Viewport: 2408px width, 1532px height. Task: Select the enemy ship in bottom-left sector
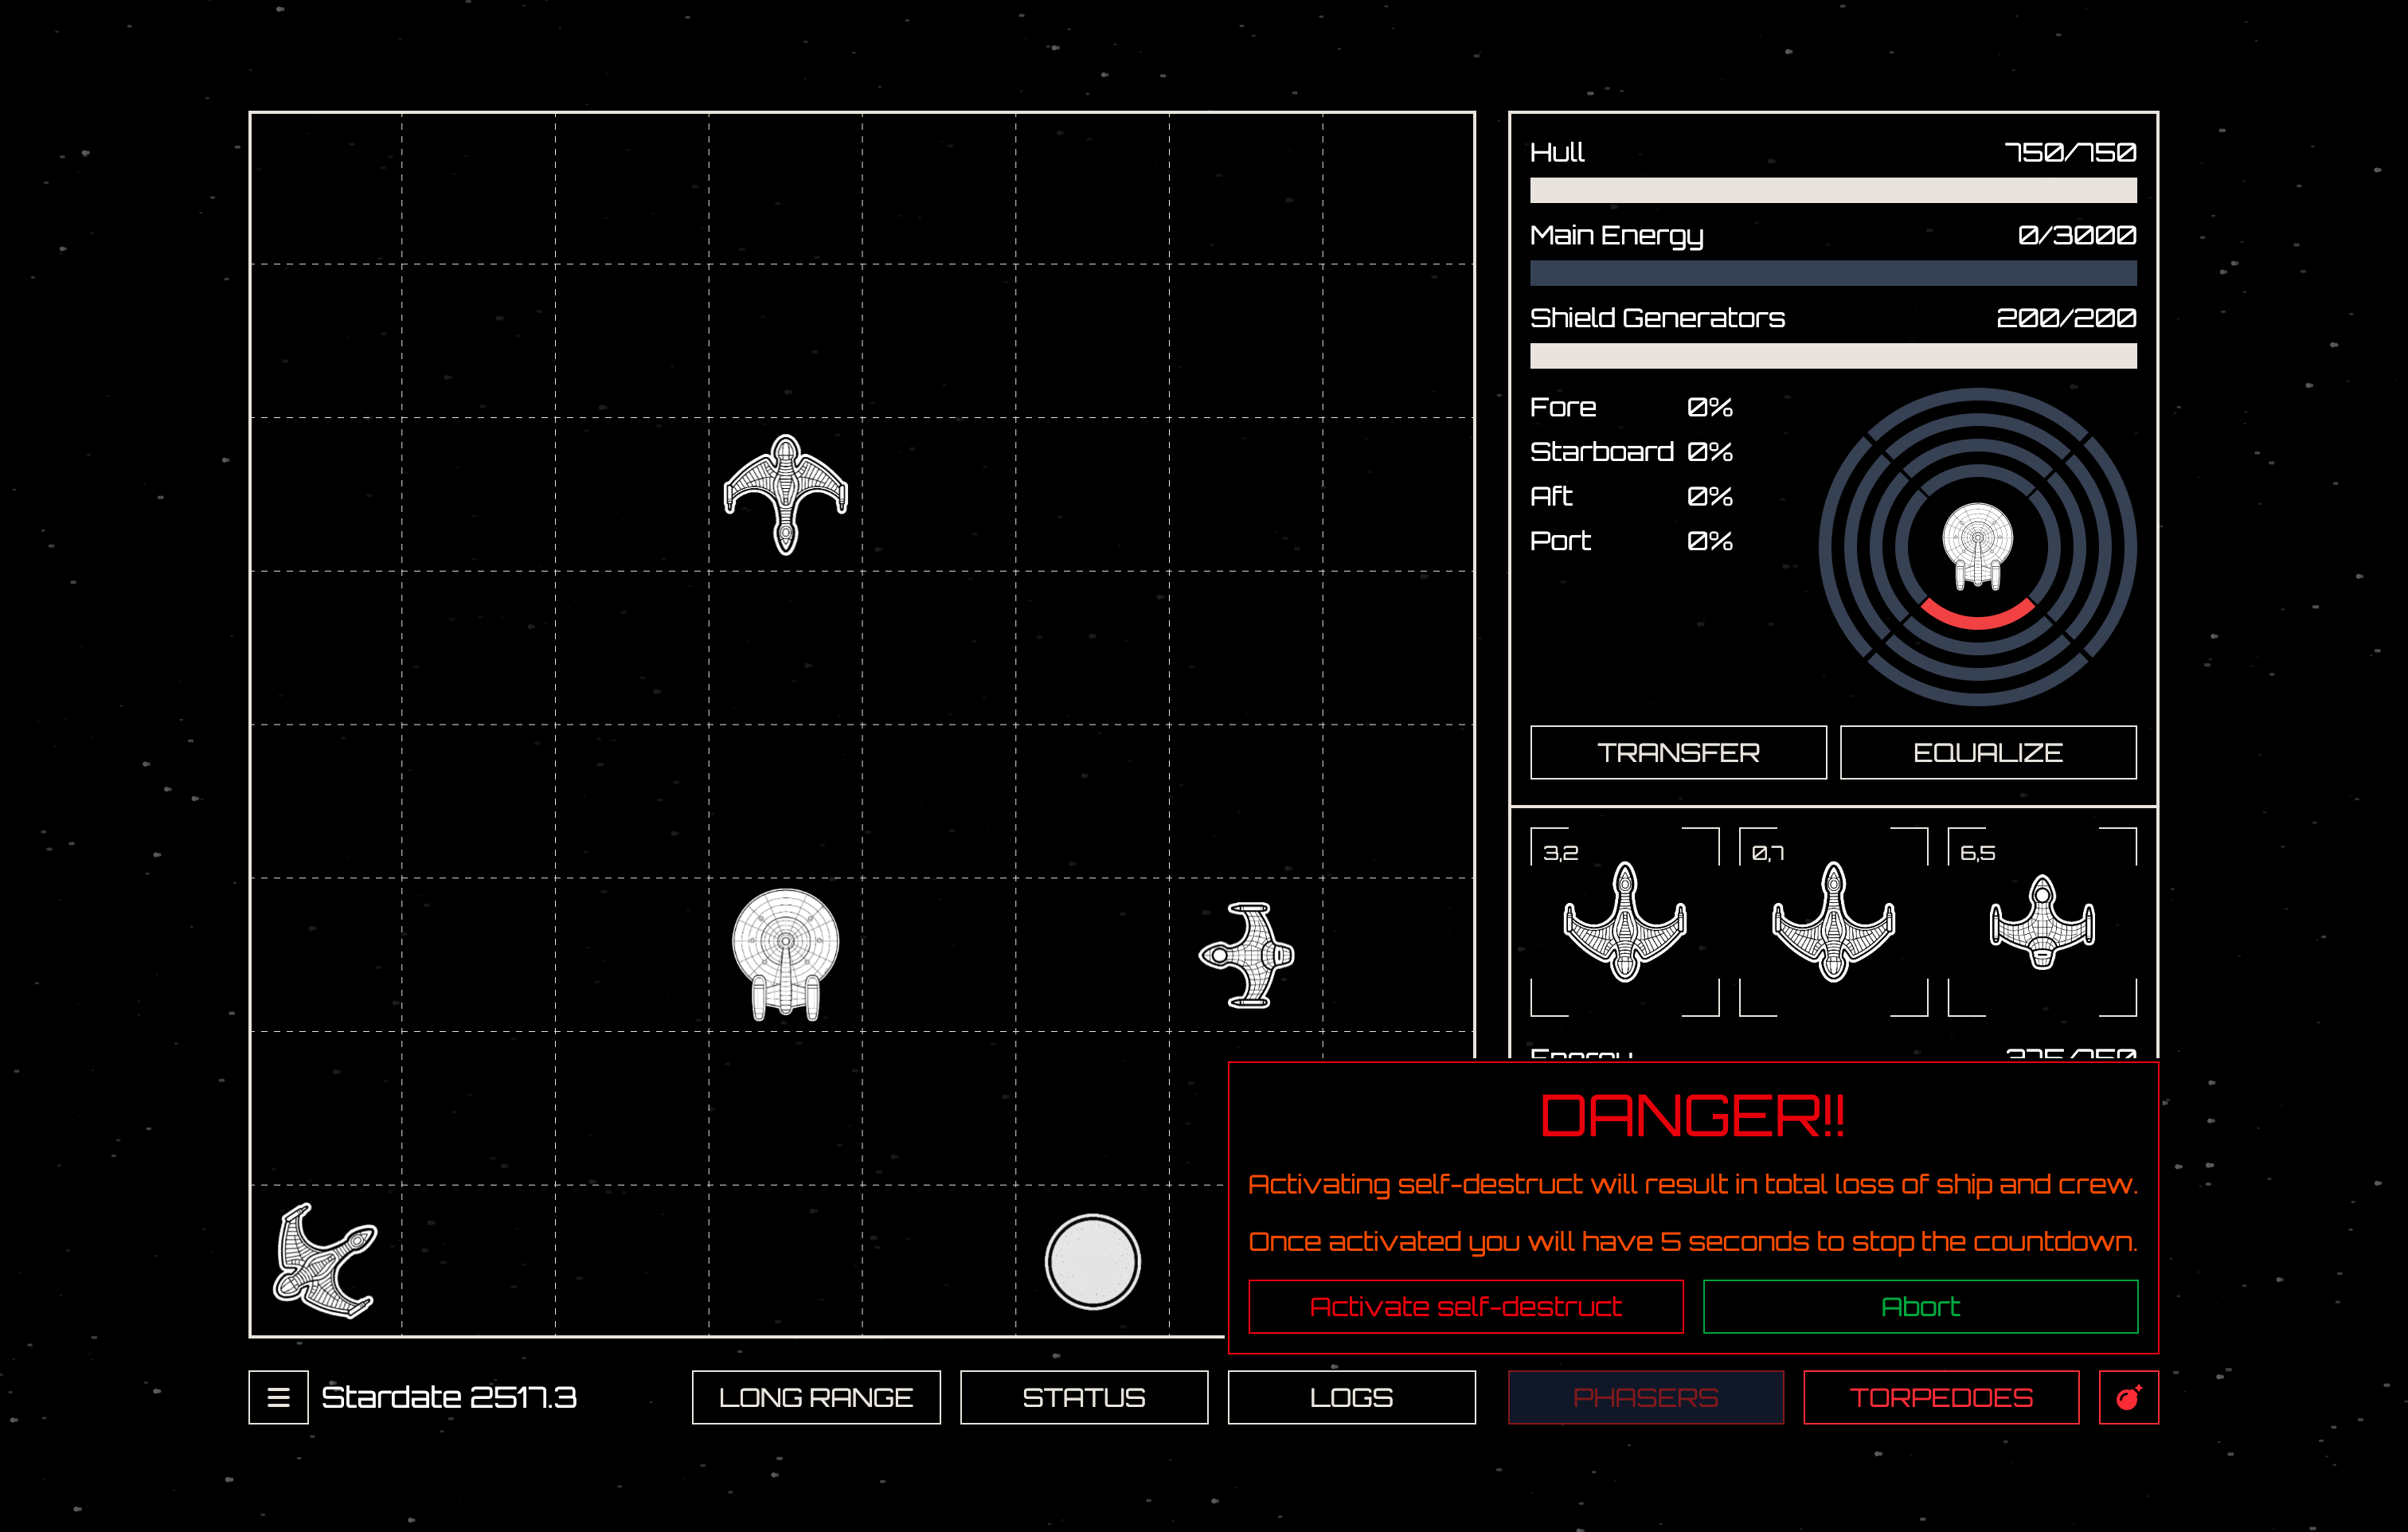point(325,1261)
